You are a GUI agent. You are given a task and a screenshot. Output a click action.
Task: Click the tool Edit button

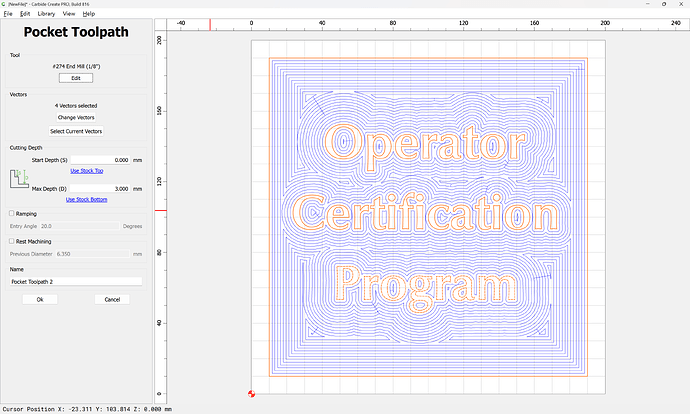pos(76,78)
